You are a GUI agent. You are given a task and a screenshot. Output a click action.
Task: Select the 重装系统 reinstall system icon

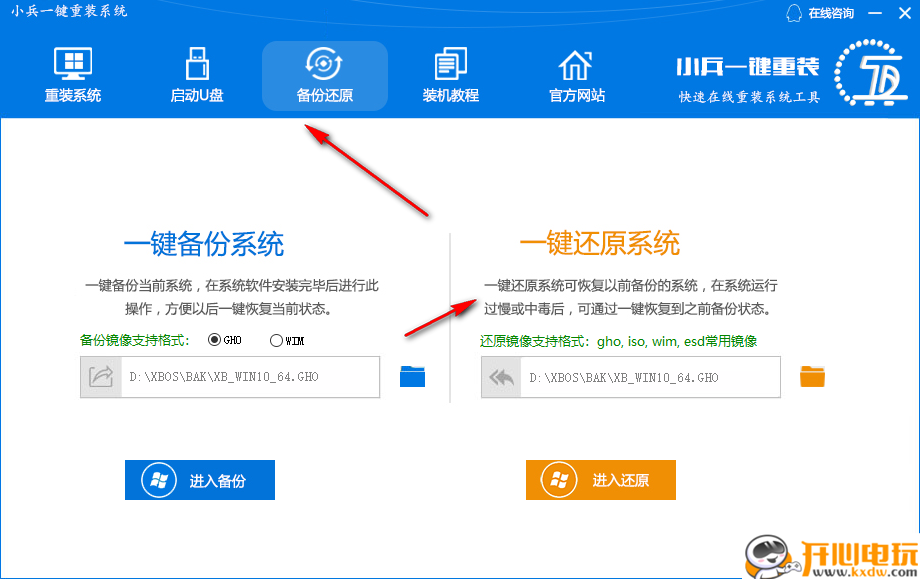[x=73, y=75]
